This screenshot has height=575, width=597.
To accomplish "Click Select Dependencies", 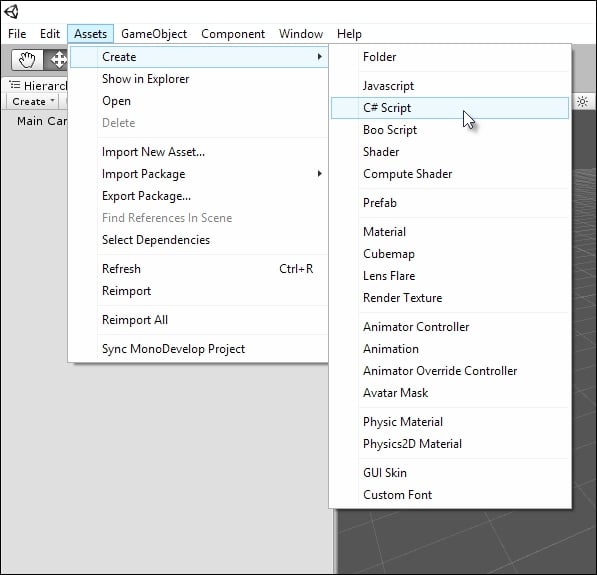I will pyautogui.click(x=199, y=240).
